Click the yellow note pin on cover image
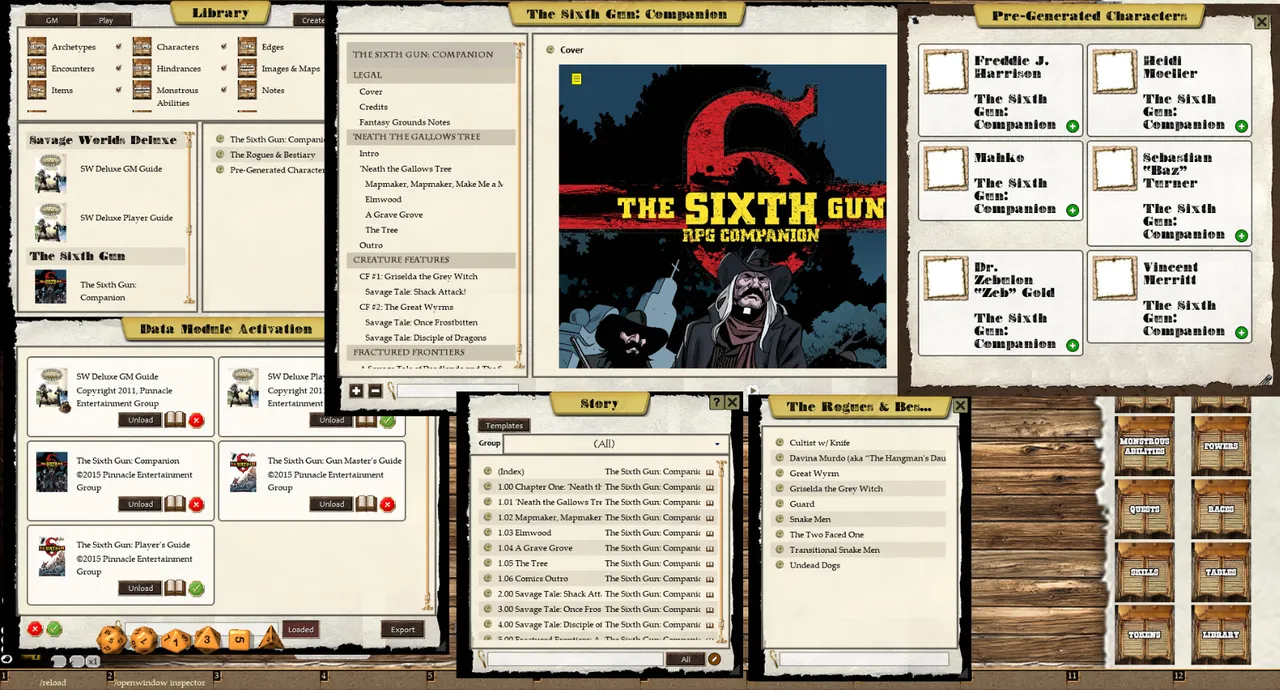The width and height of the screenshot is (1280, 690). pyautogui.click(x=576, y=79)
